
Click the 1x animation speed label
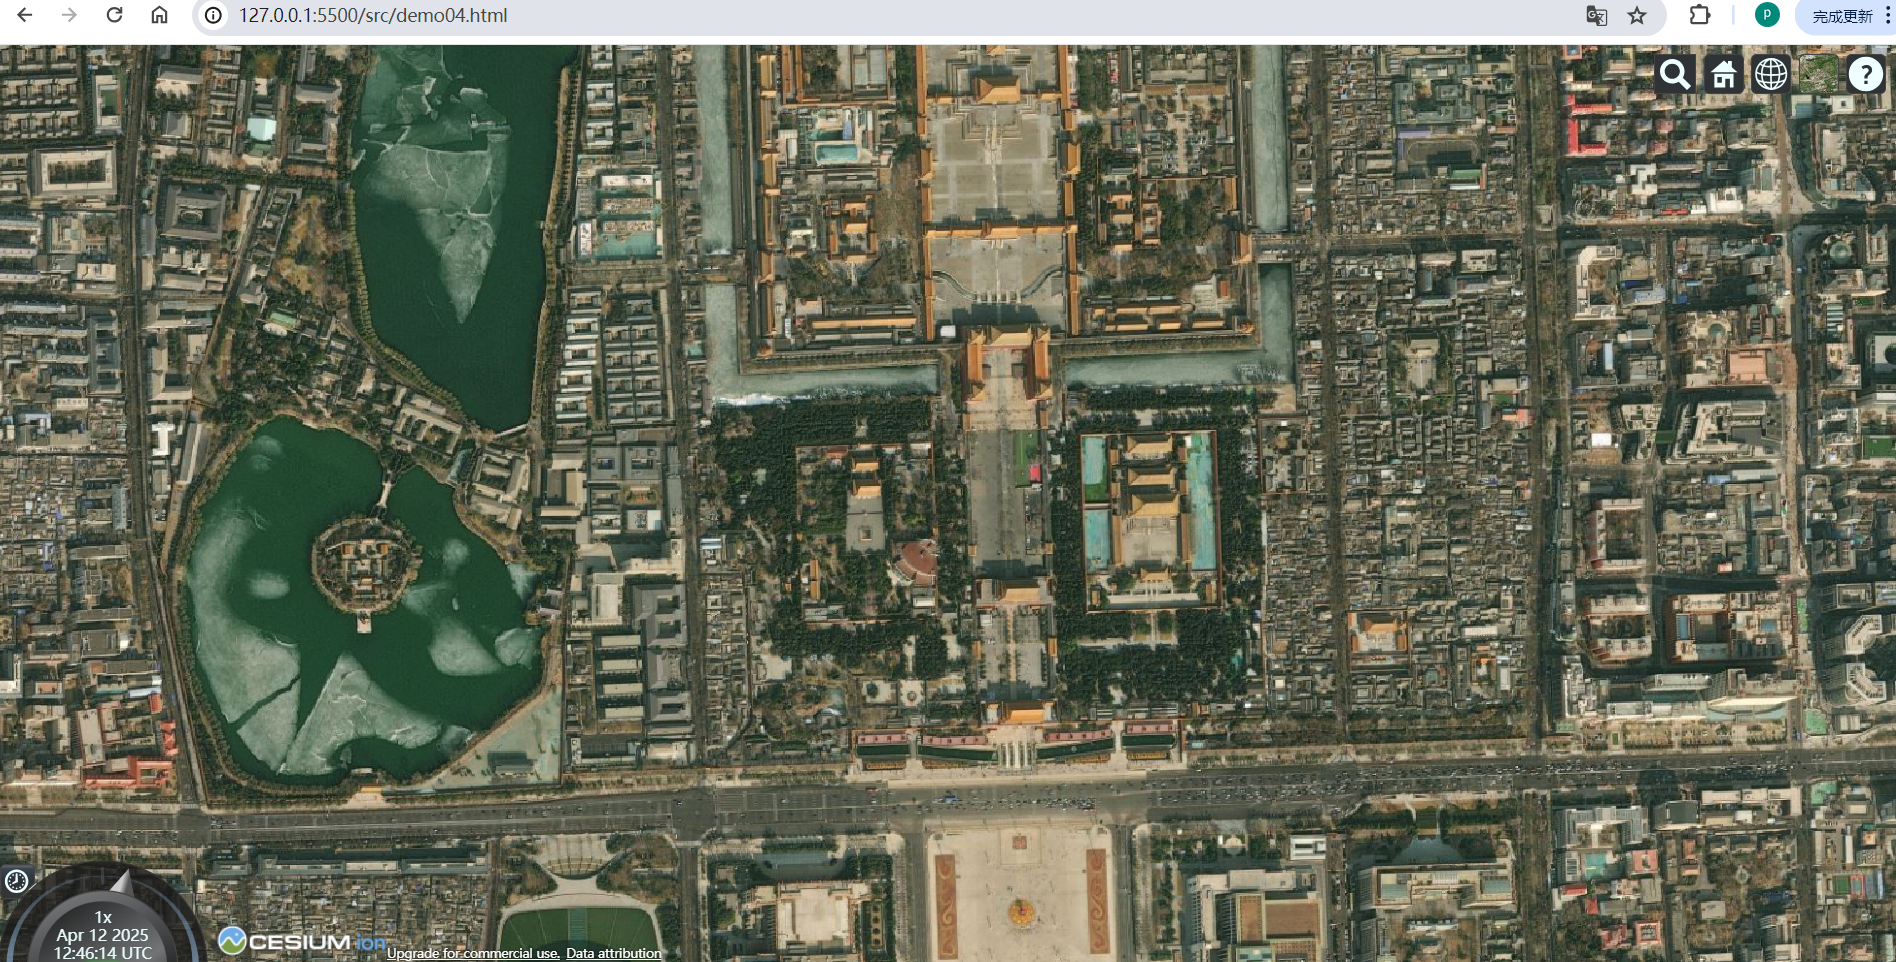click(103, 917)
